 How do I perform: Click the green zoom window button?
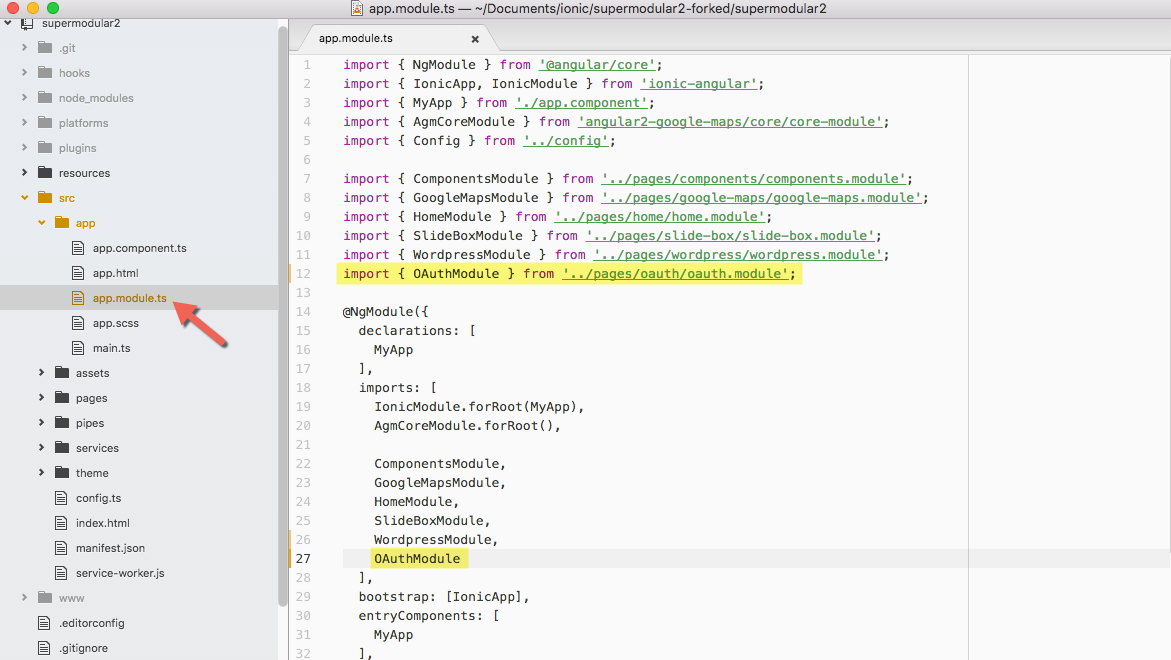52,8
